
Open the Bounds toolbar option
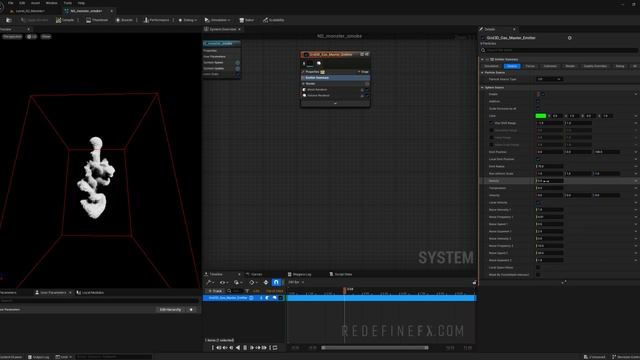(124, 20)
